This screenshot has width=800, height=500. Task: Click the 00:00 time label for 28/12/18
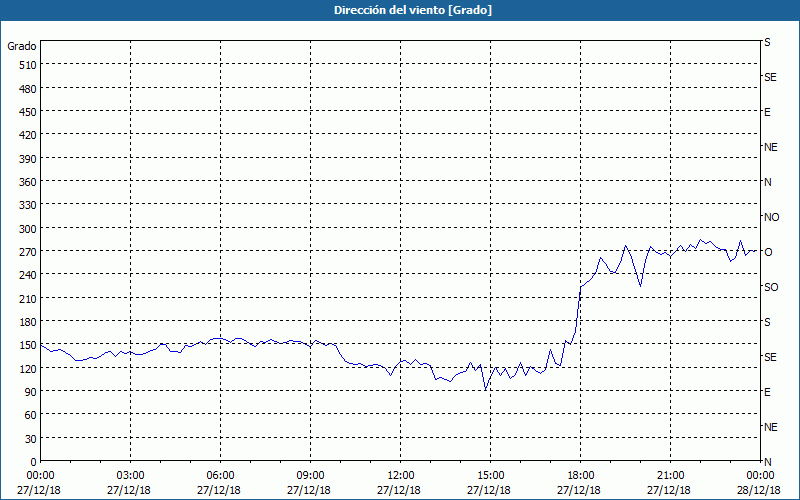[760, 476]
